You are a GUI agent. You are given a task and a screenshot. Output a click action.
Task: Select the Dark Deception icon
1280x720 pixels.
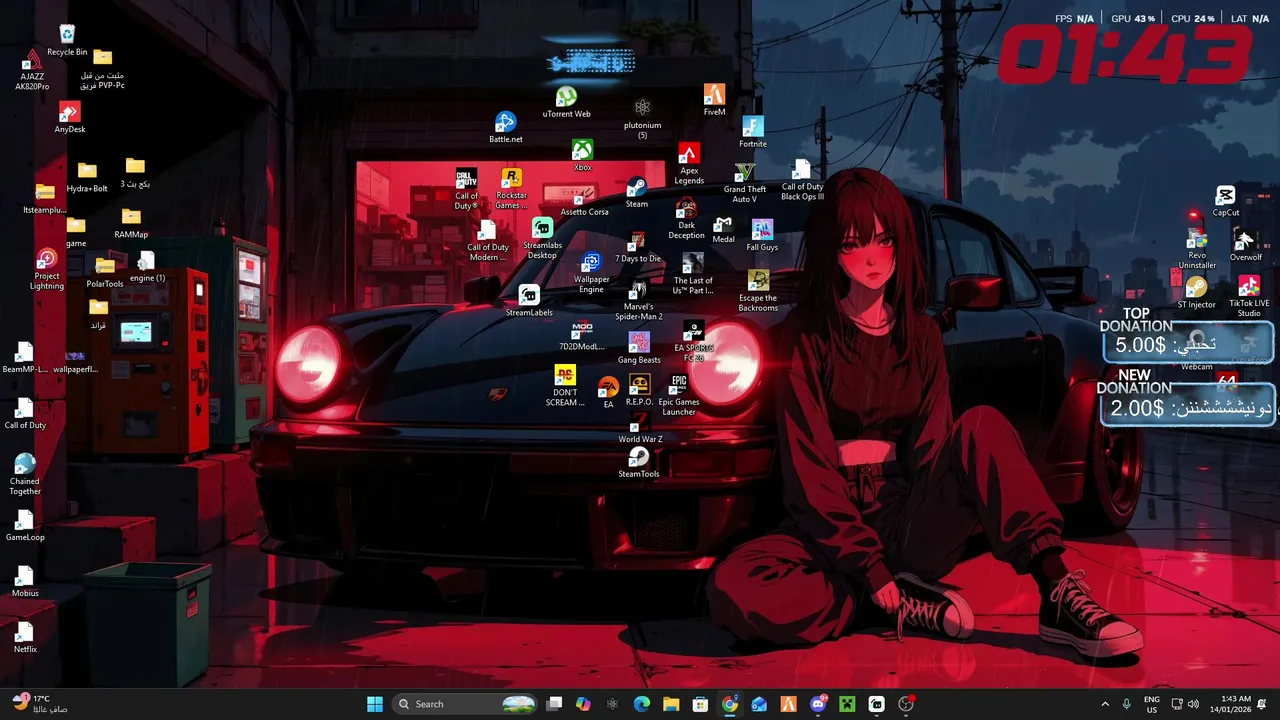(x=686, y=219)
